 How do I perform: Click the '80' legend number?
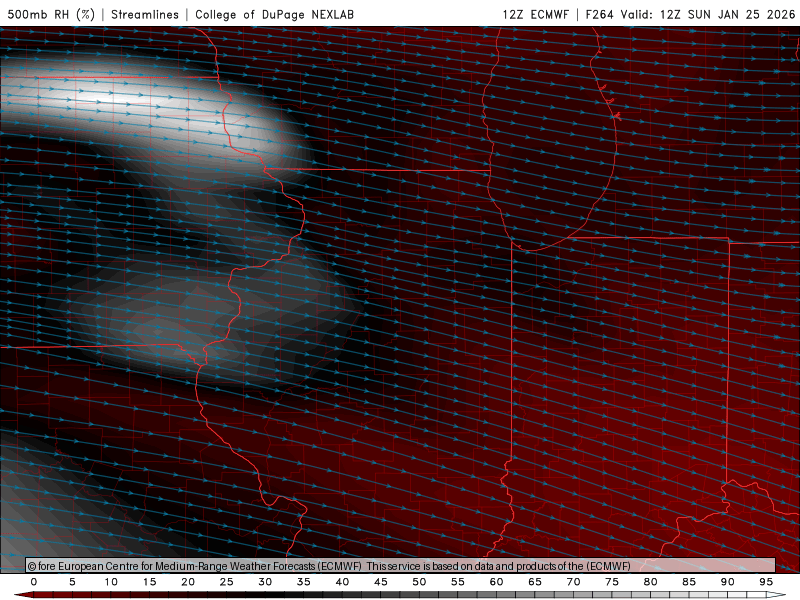point(651,582)
